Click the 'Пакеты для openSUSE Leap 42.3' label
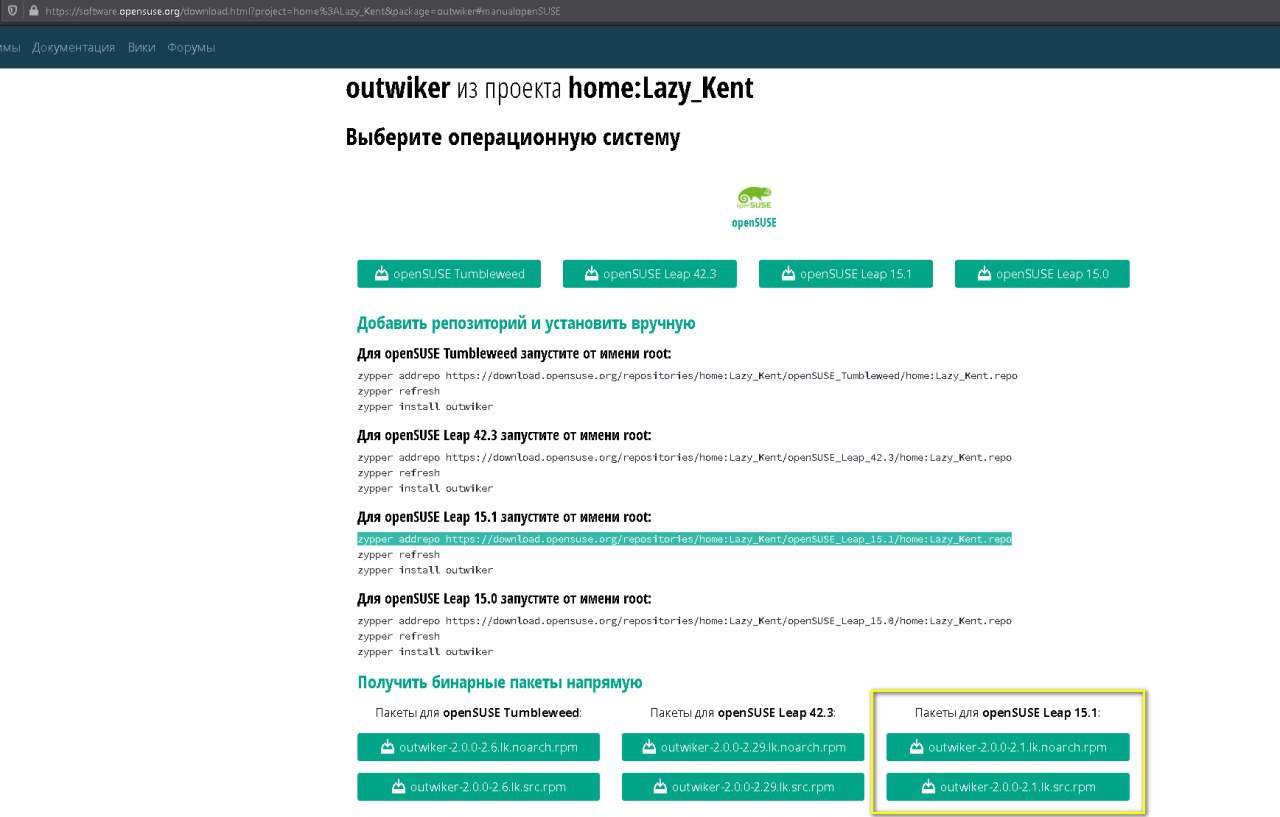The width and height of the screenshot is (1280, 817). (x=743, y=713)
